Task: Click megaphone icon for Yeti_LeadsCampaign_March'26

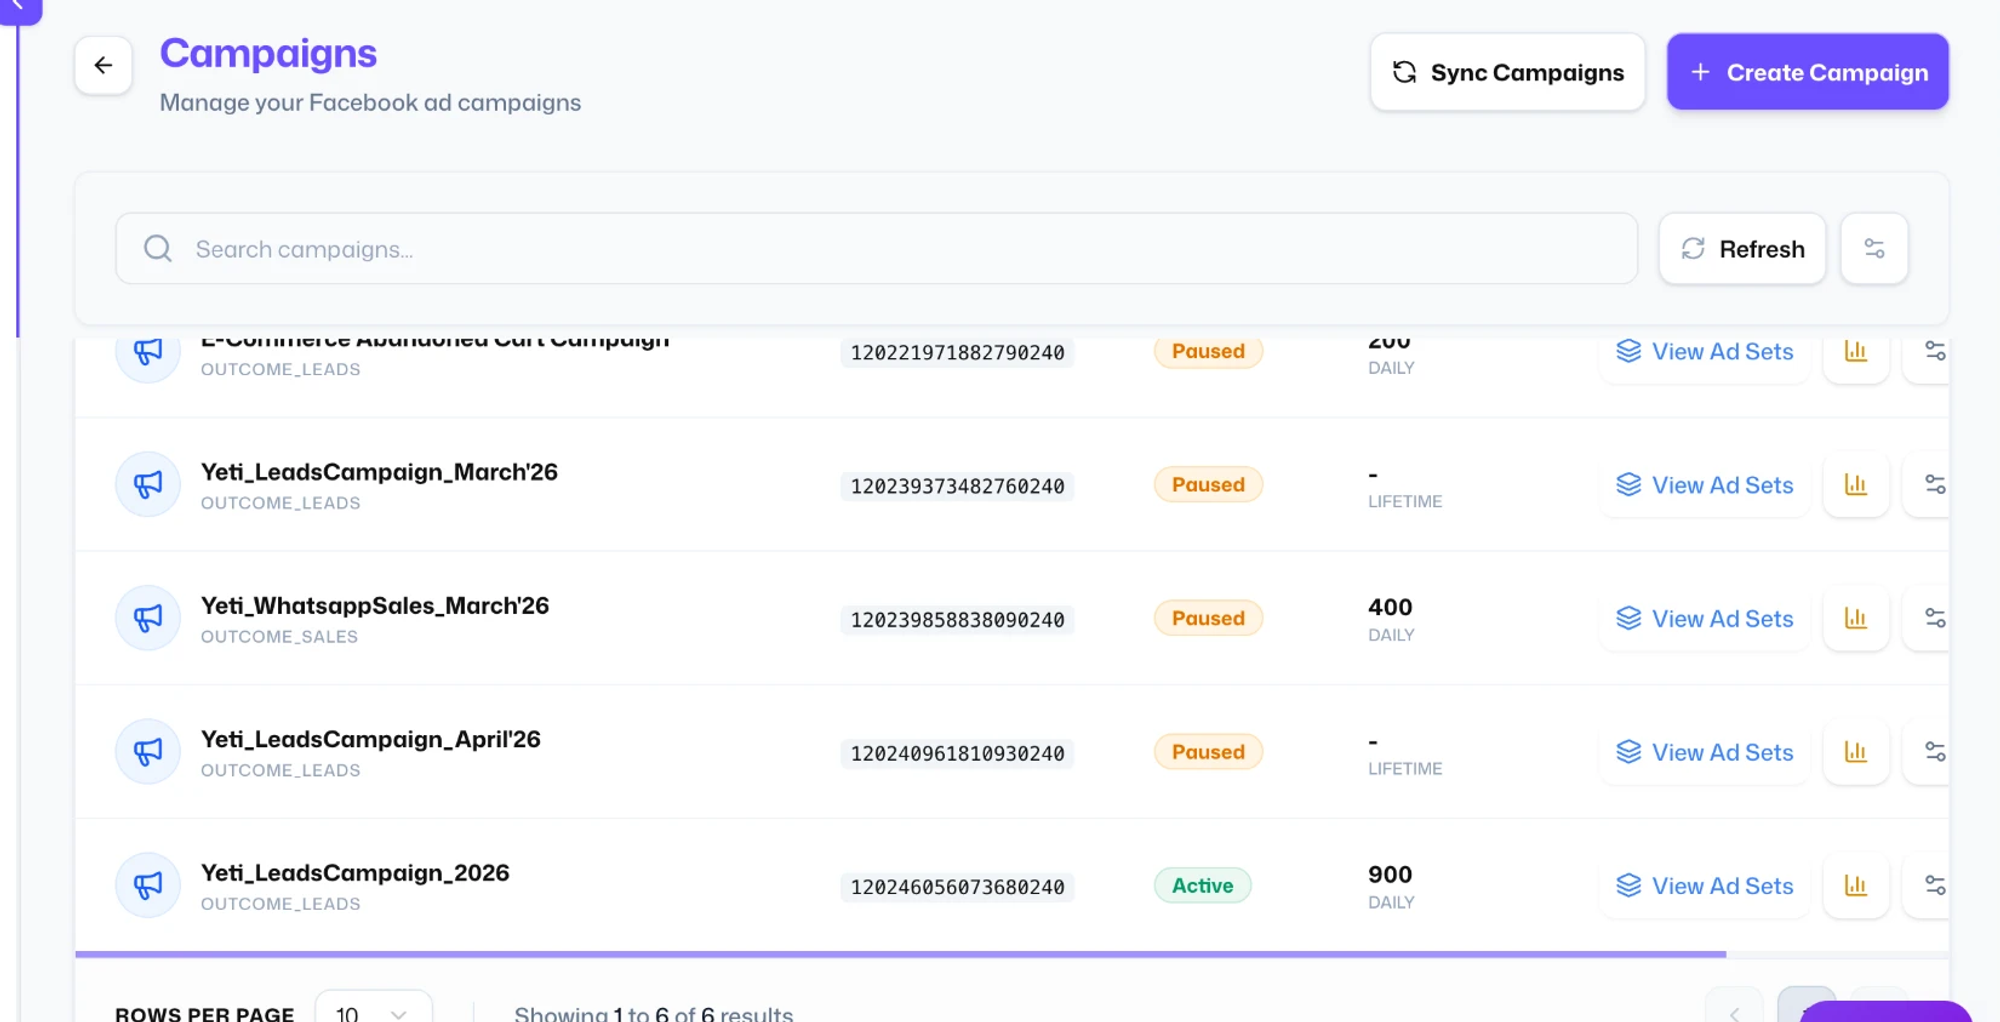Action: [x=148, y=485]
